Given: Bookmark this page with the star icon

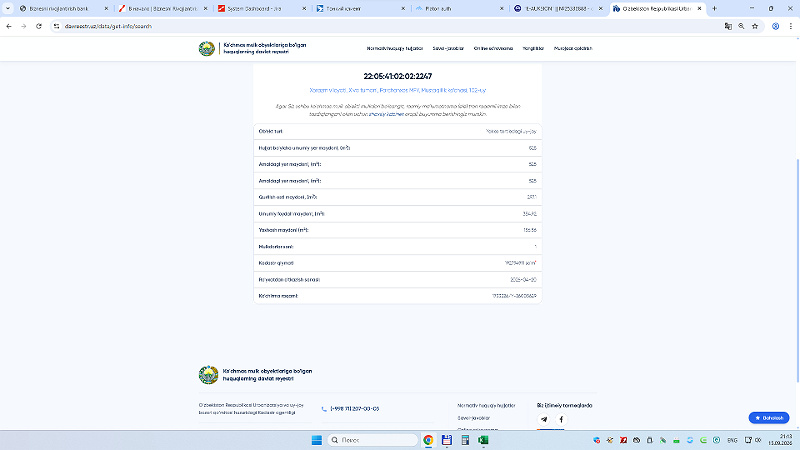Looking at the screenshot, I should coord(755,26).
